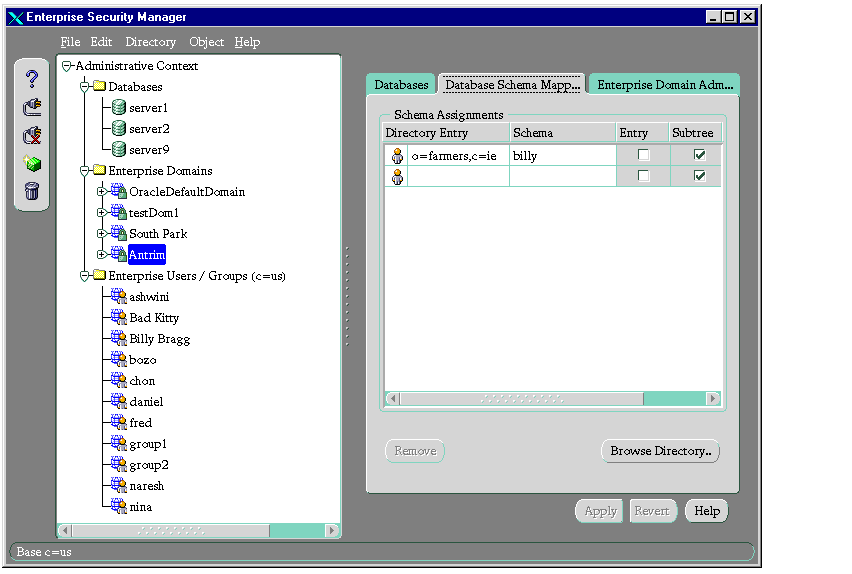Click the Connect plug icon in toolbar
The image size is (852, 574).
point(32,107)
